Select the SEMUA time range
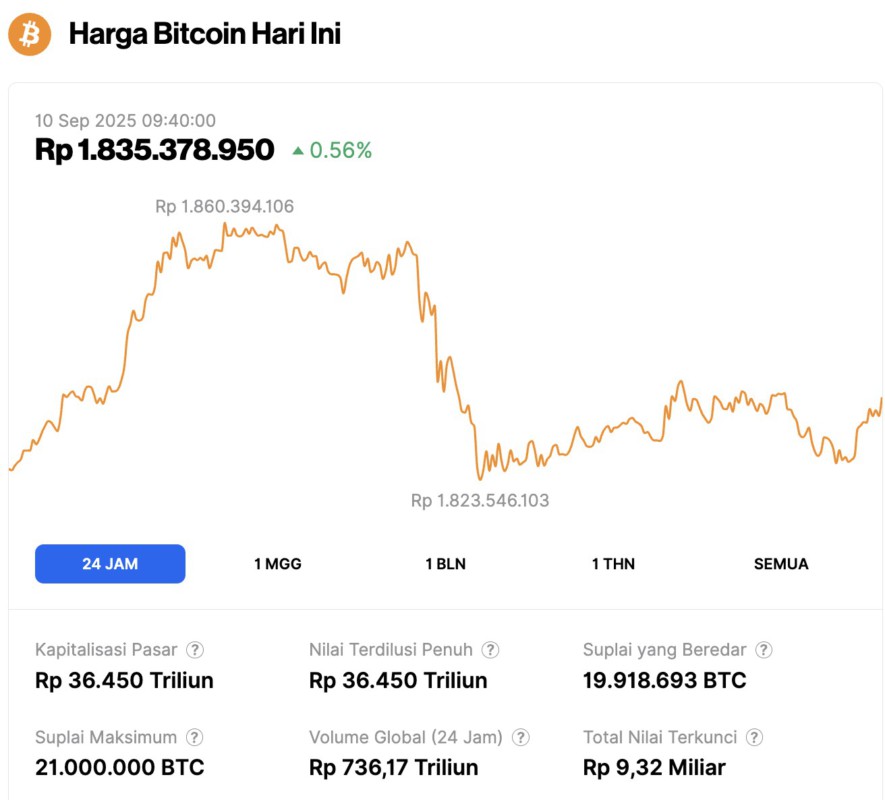 (x=780, y=563)
